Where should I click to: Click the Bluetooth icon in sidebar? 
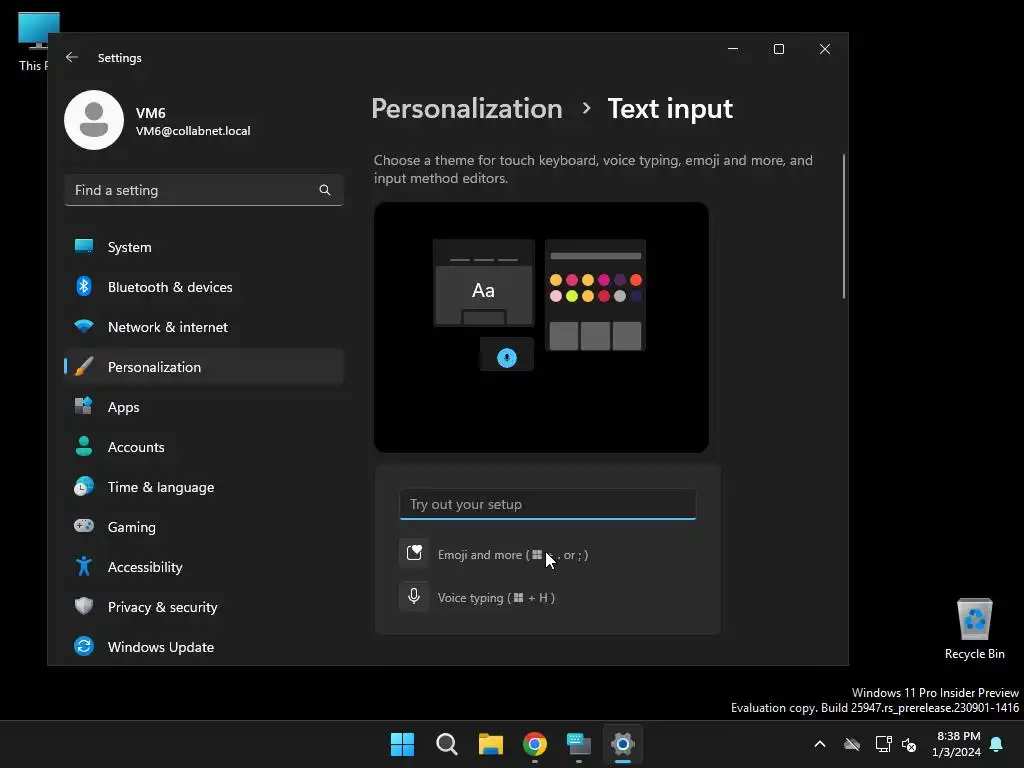[x=84, y=286]
